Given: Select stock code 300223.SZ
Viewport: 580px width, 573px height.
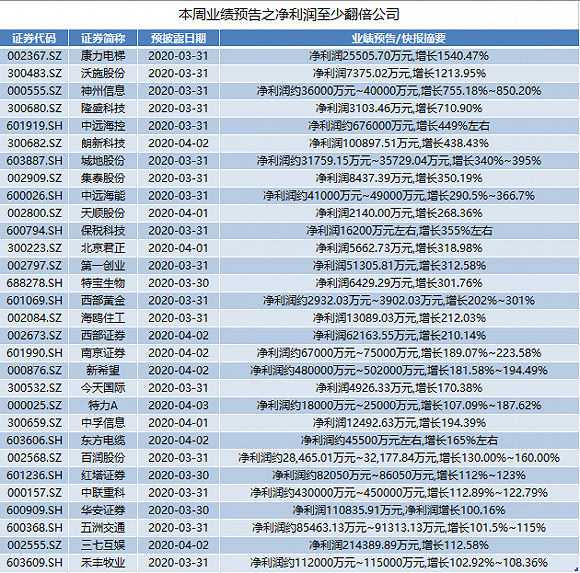Looking at the screenshot, I should pos(34,248).
